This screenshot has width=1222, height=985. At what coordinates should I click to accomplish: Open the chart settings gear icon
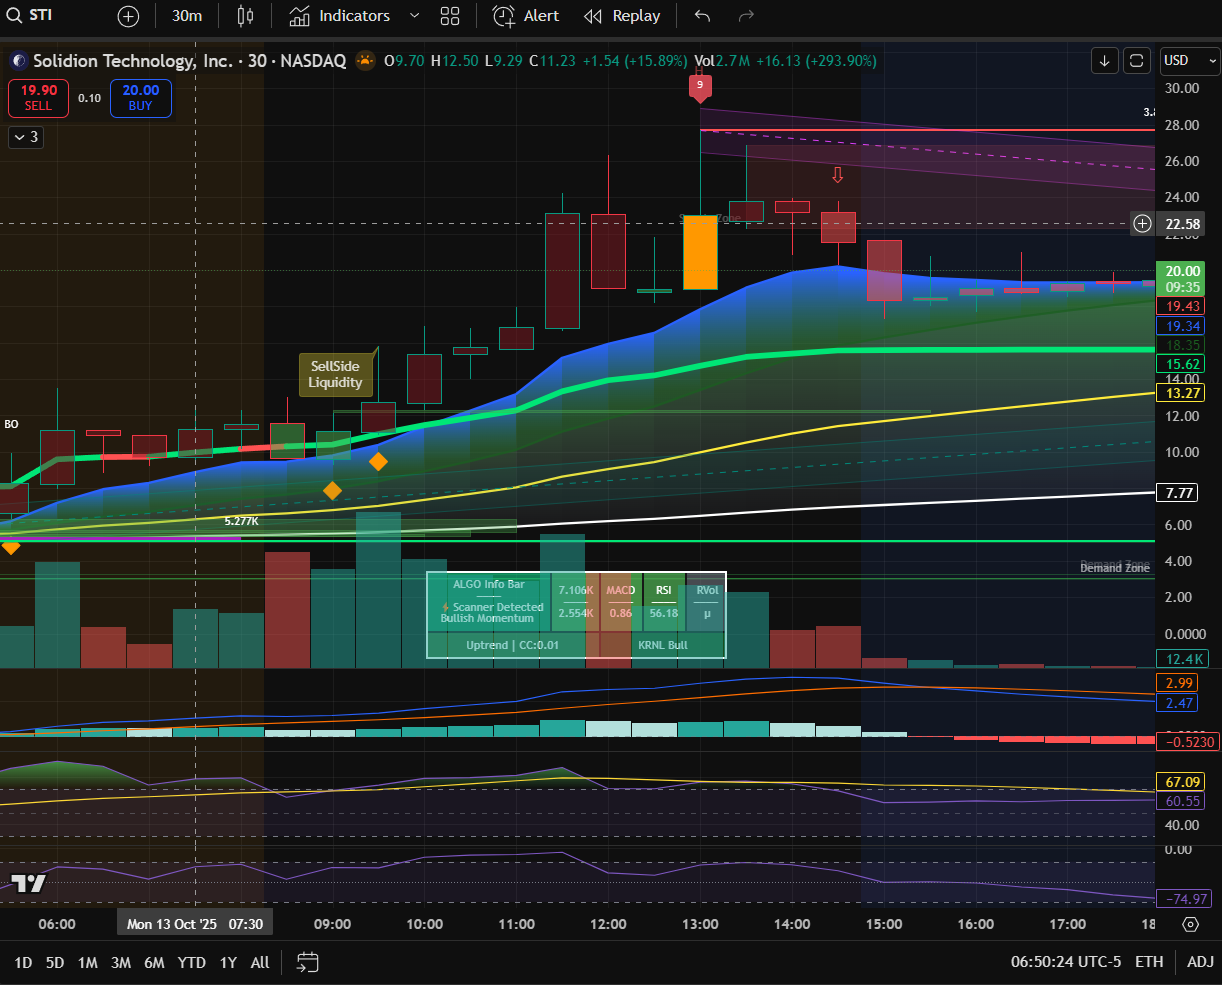(1190, 924)
